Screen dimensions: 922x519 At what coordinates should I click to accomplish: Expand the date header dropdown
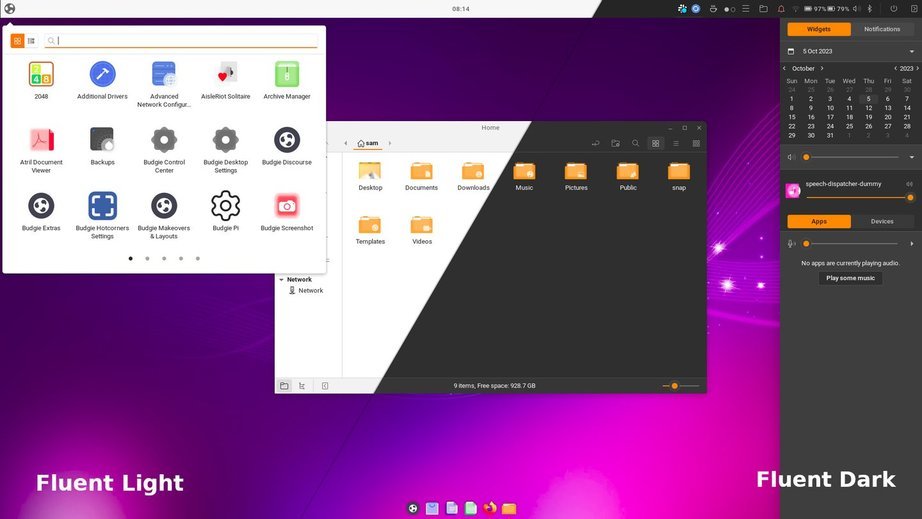[911, 51]
